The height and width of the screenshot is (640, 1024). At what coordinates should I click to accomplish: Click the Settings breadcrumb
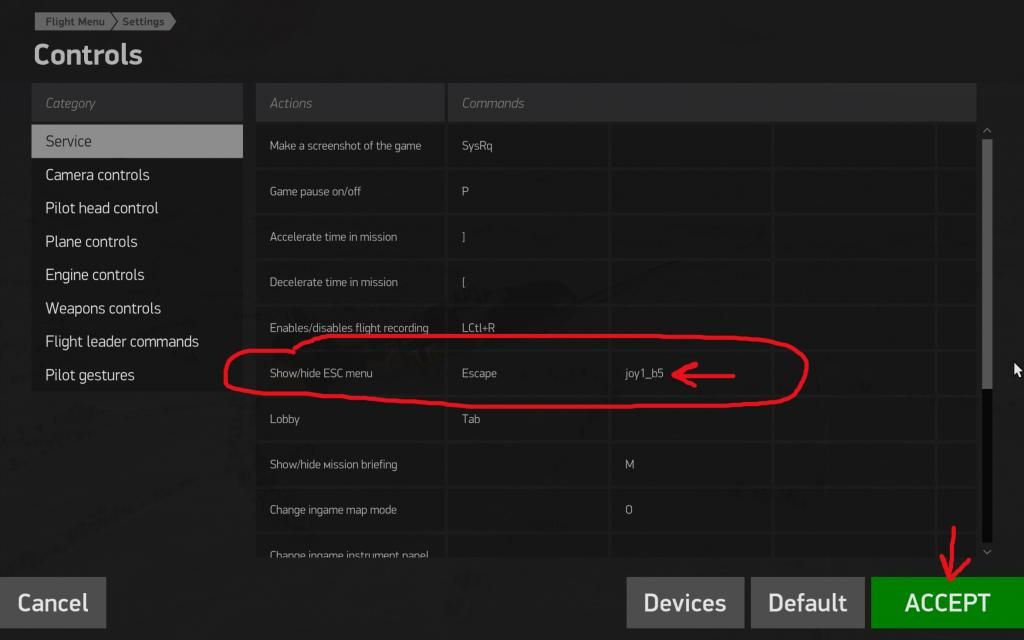point(144,21)
